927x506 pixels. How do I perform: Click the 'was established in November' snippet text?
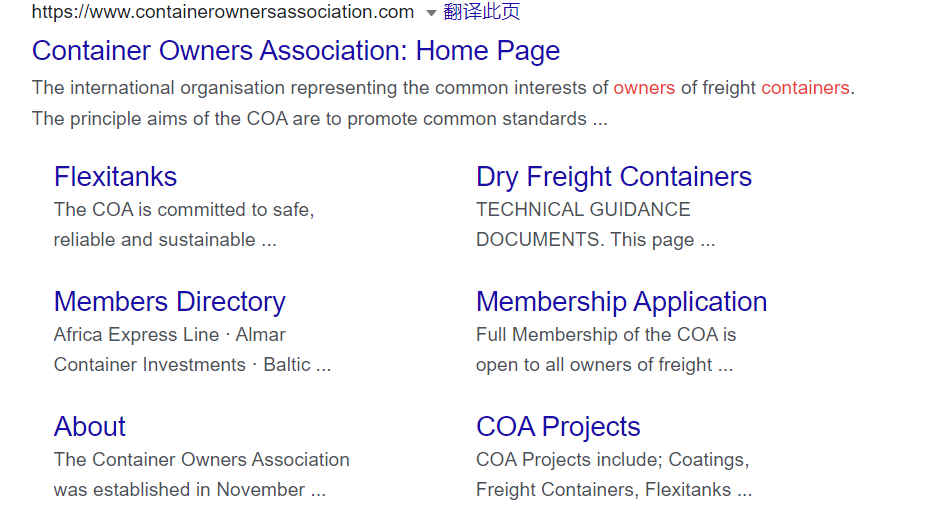pos(190,489)
